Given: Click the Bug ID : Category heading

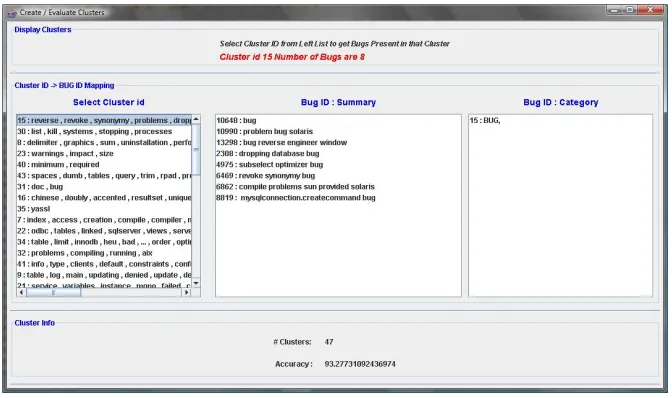Looking at the screenshot, I should [561, 102].
